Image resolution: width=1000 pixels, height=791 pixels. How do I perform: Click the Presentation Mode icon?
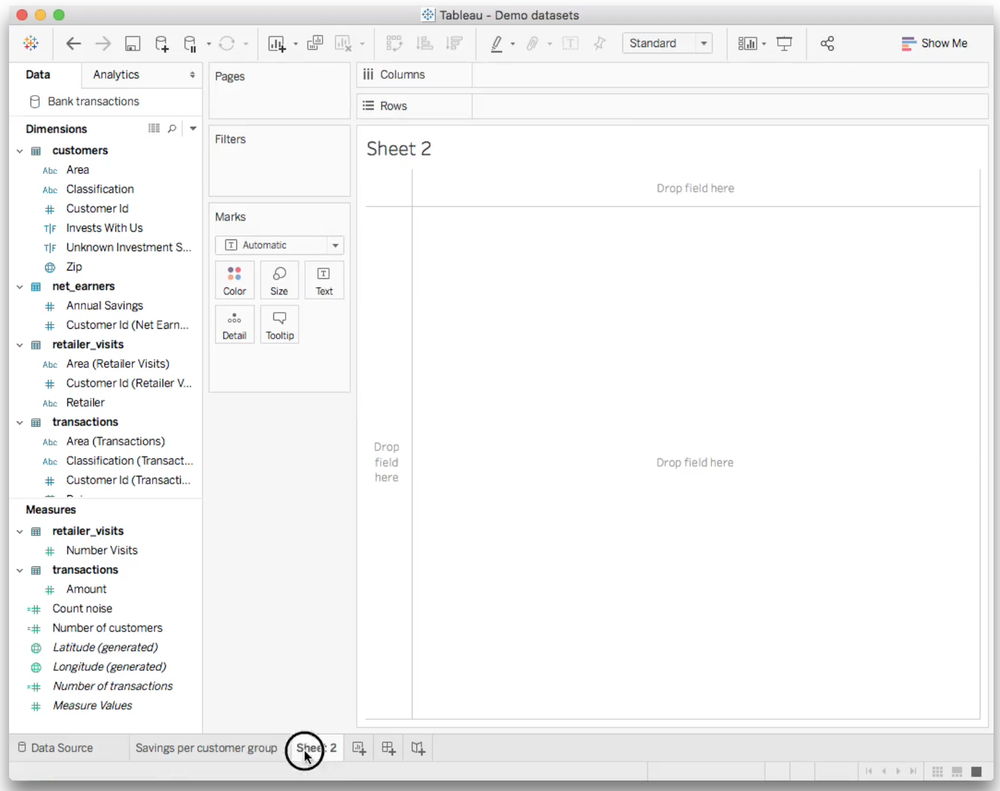(784, 43)
